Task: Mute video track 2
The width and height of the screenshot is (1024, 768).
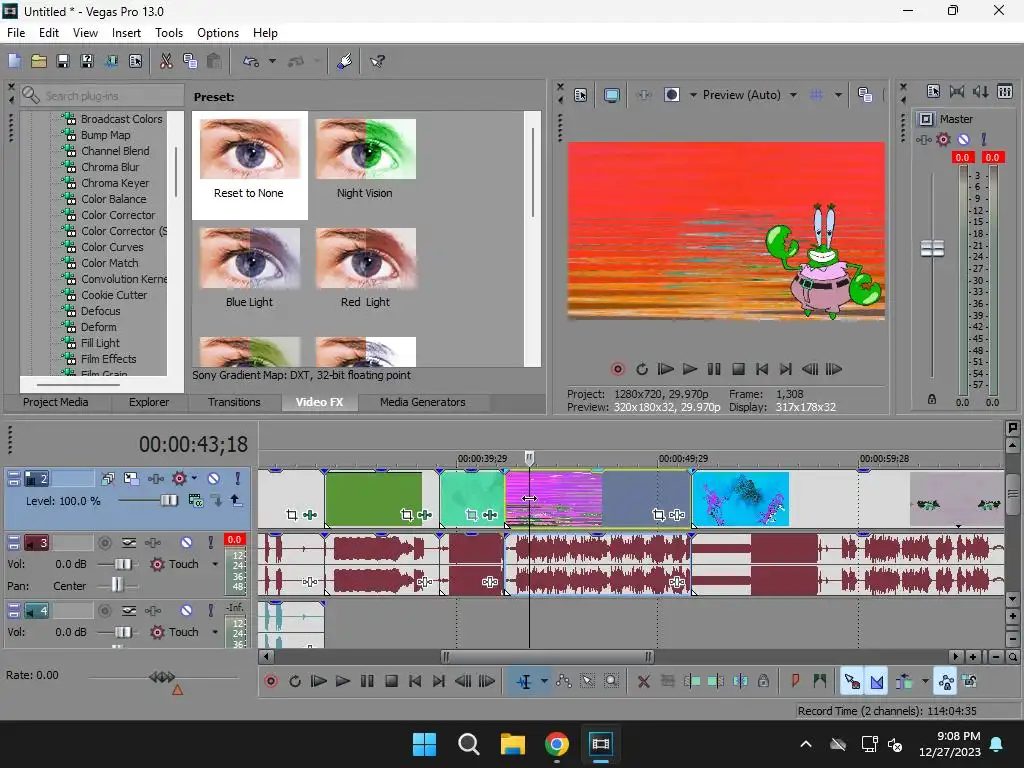Action: coord(214,479)
